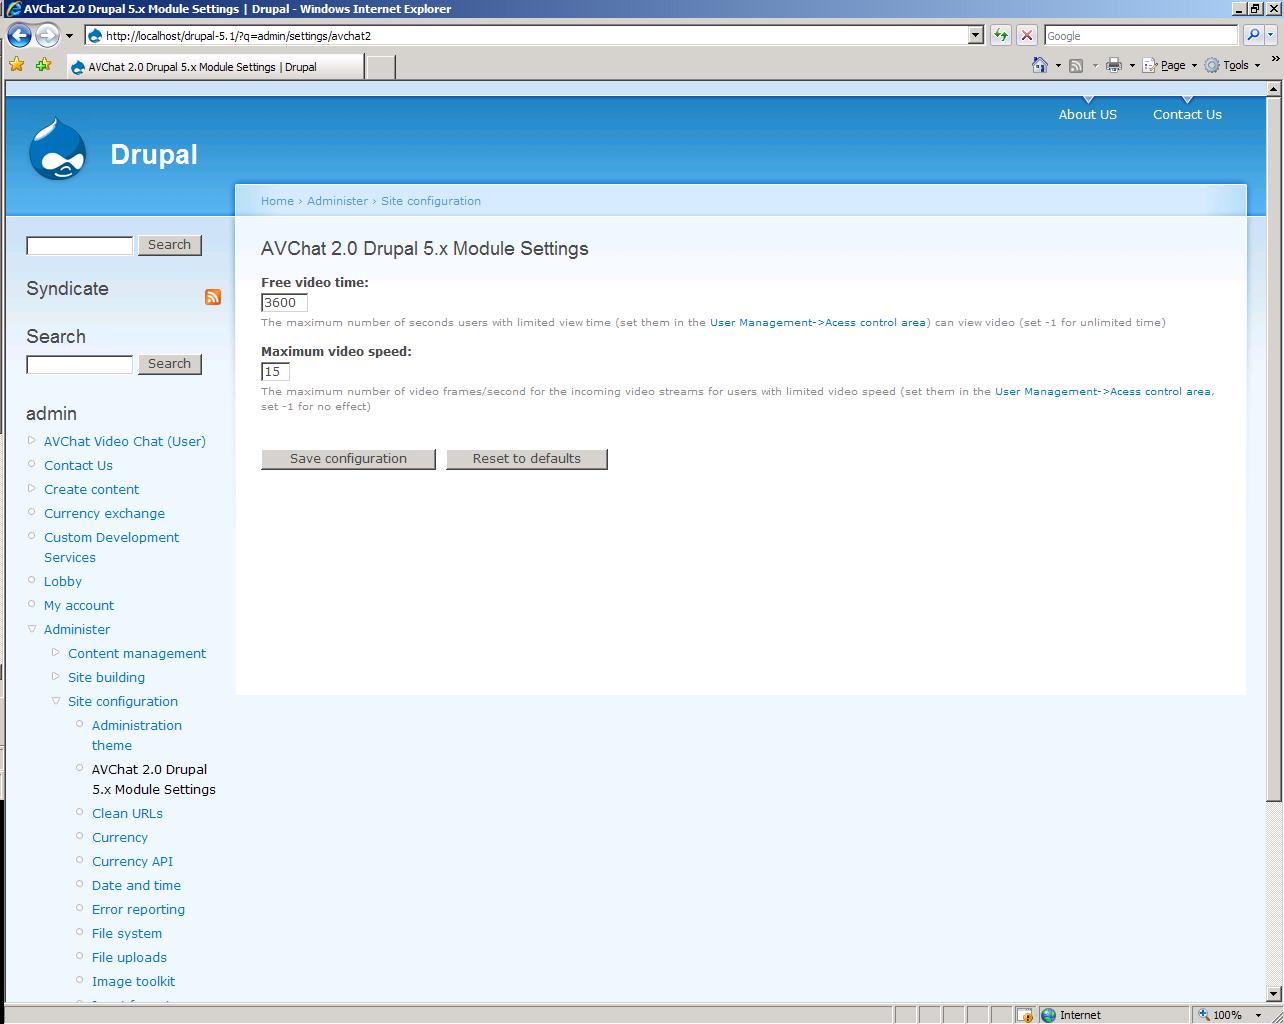Click the Add to Favorites icon
The height and width of the screenshot is (1024, 1284).
pos(43,65)
